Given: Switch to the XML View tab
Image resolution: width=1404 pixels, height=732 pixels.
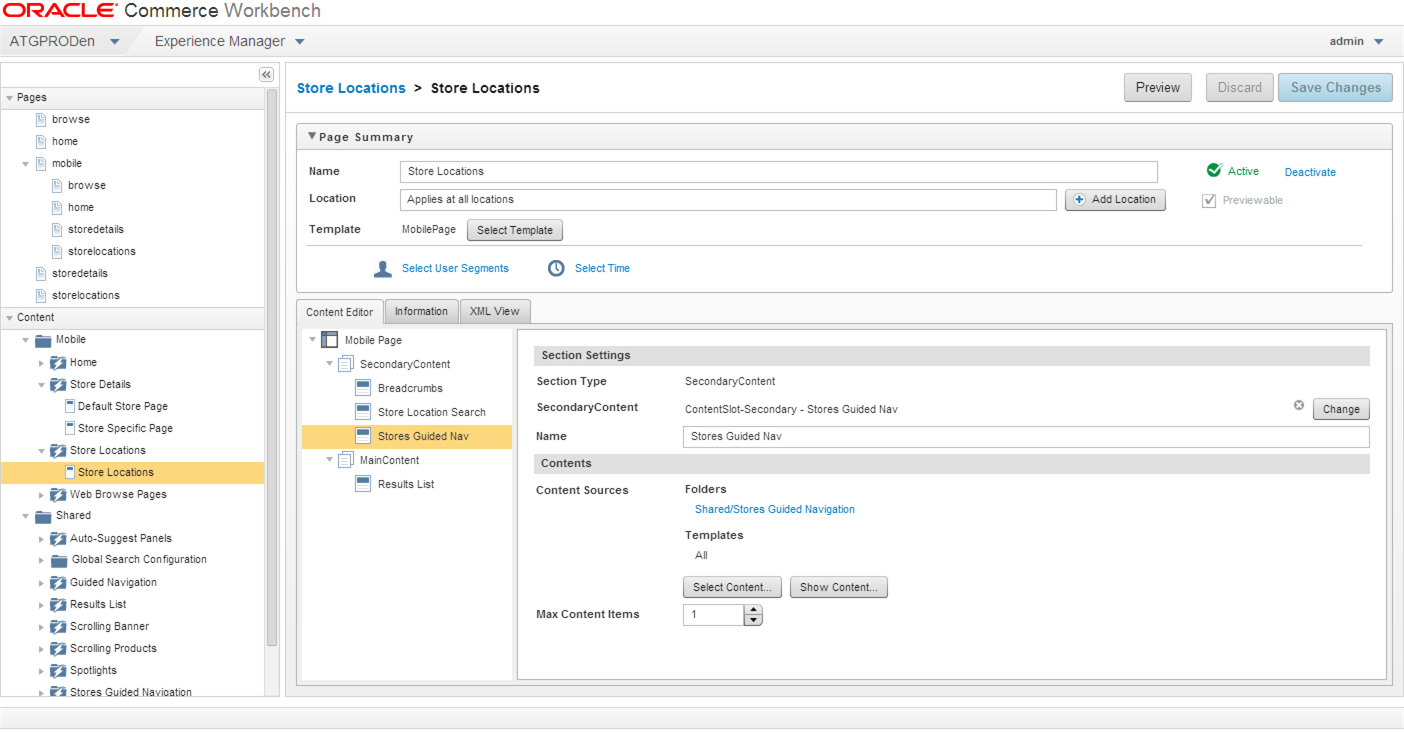Looking at the screenshot, I should (x=495, y=311).
